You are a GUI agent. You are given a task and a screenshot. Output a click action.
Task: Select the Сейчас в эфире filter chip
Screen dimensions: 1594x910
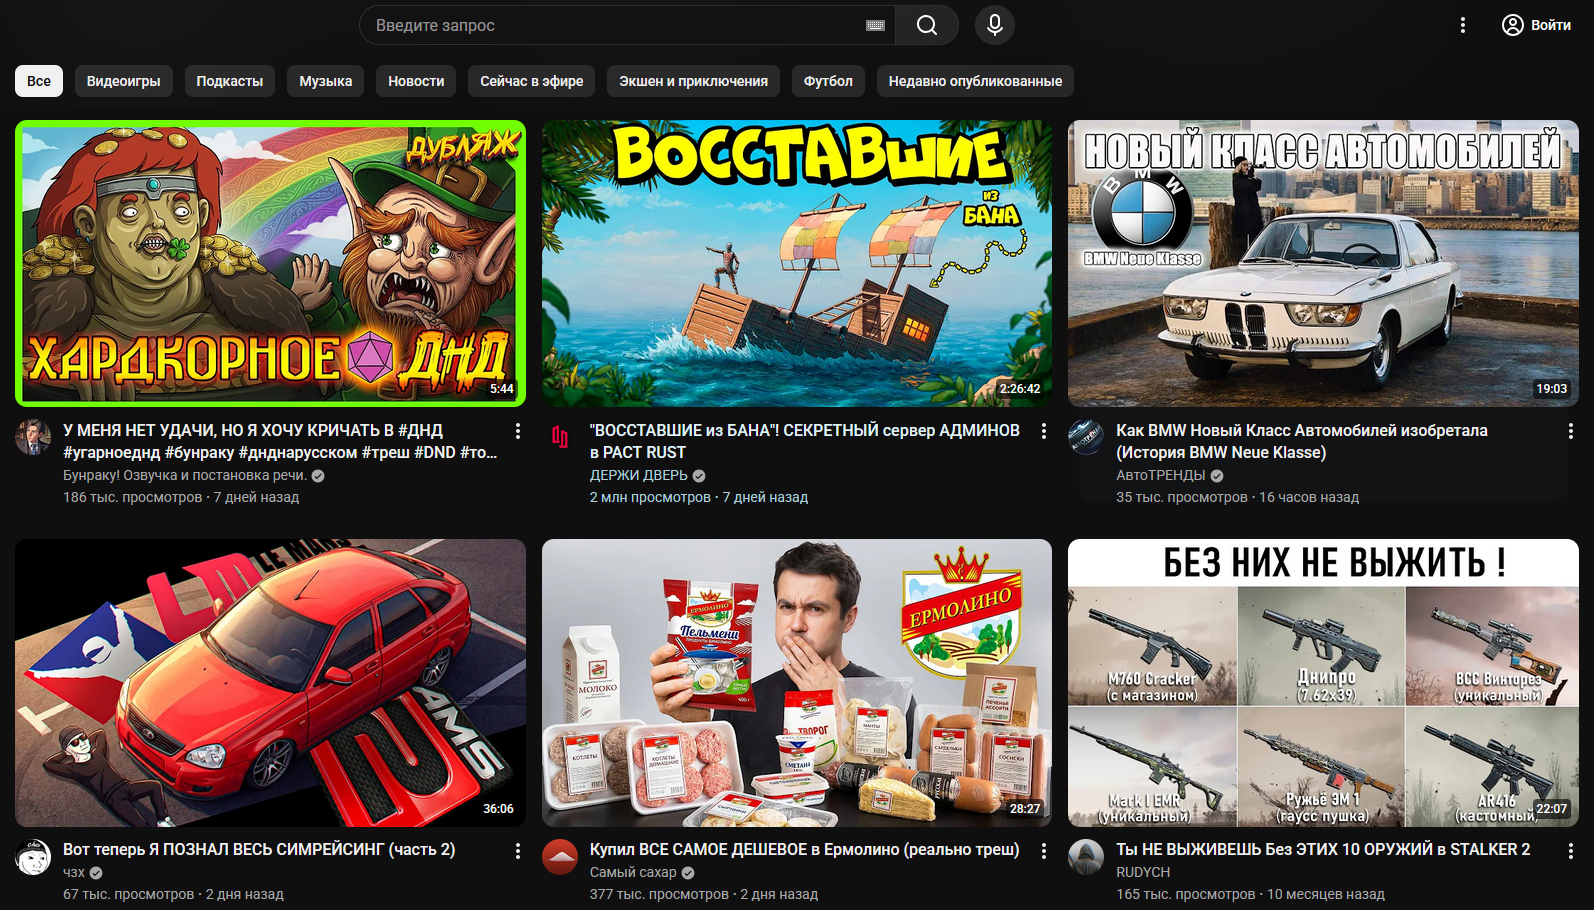point(532,81)
